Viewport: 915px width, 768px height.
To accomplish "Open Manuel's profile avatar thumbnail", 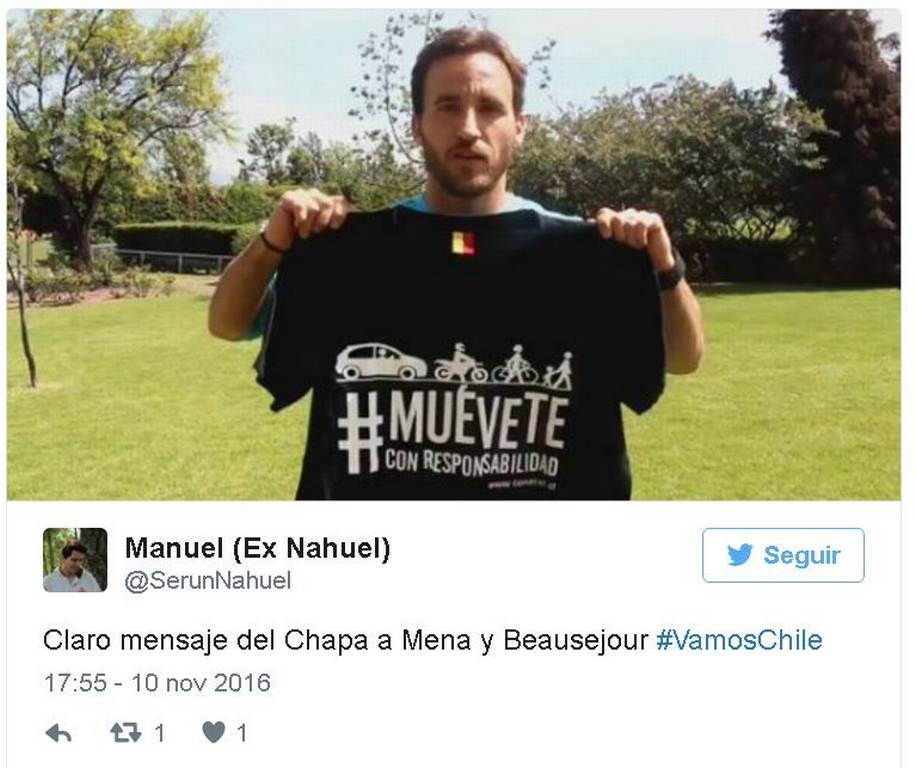I will 75,560.
